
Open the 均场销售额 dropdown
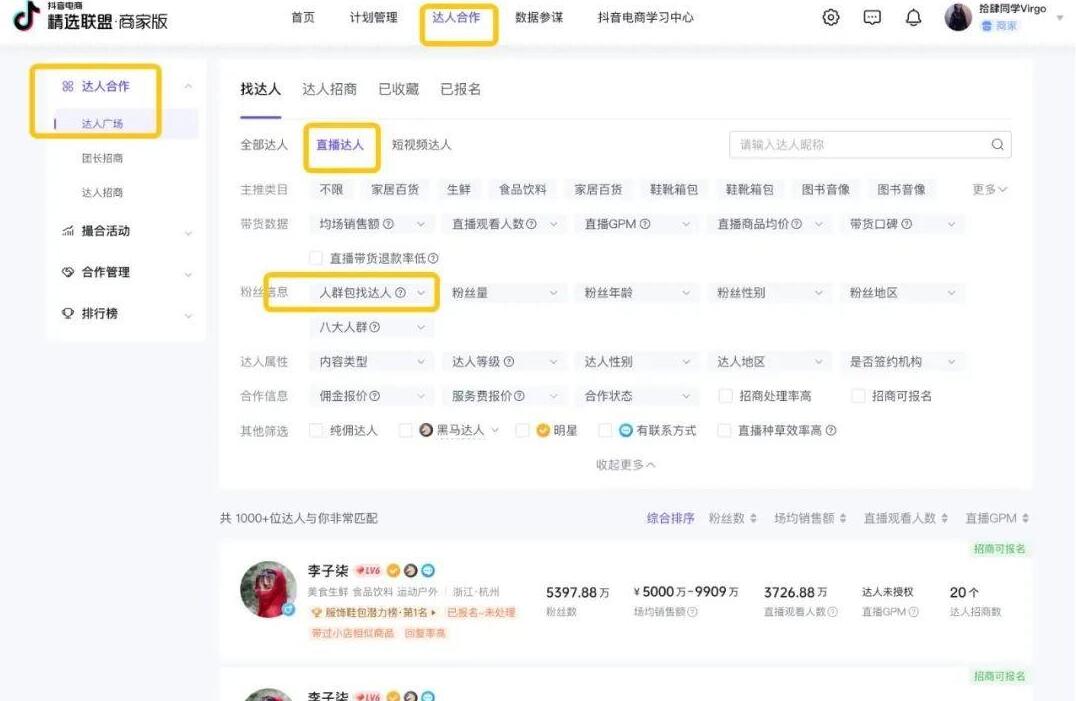(371, 224)
